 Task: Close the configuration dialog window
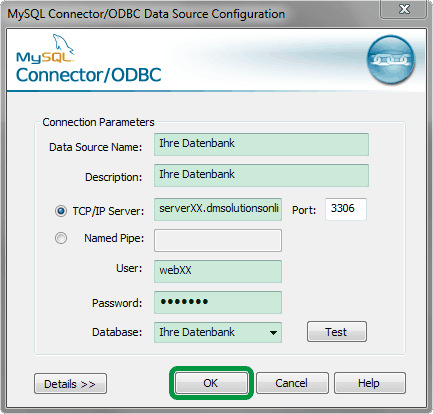click(404, 9)
